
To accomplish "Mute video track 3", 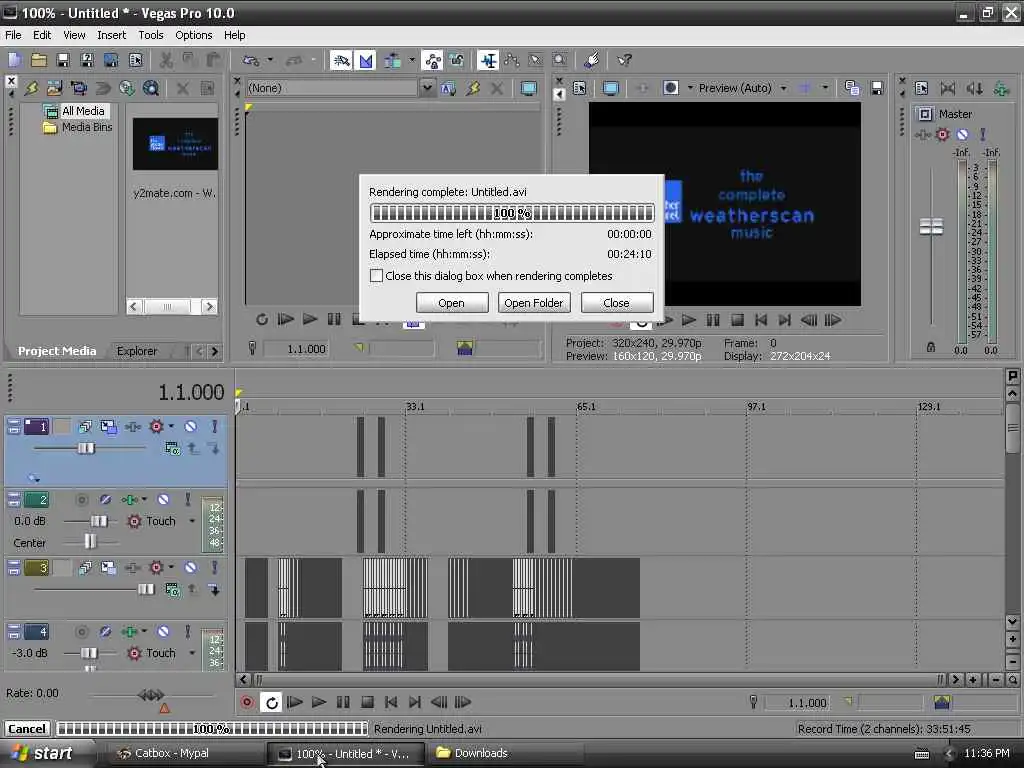I will 190,568.
